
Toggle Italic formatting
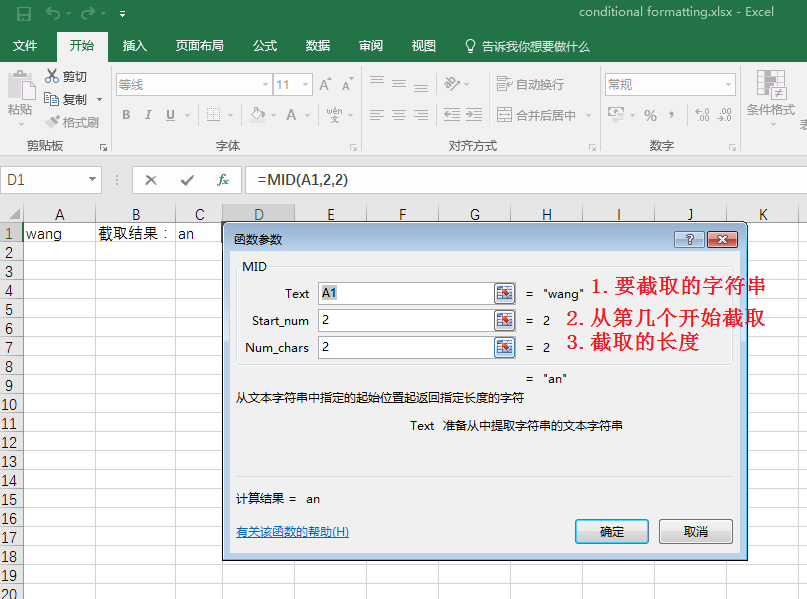(x=148, y=115)
